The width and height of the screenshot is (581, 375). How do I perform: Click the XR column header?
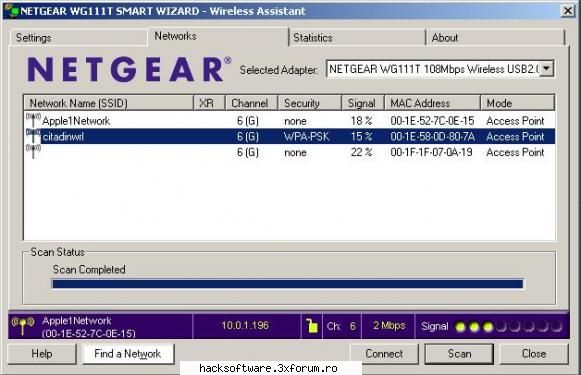(x=209, y=103)
